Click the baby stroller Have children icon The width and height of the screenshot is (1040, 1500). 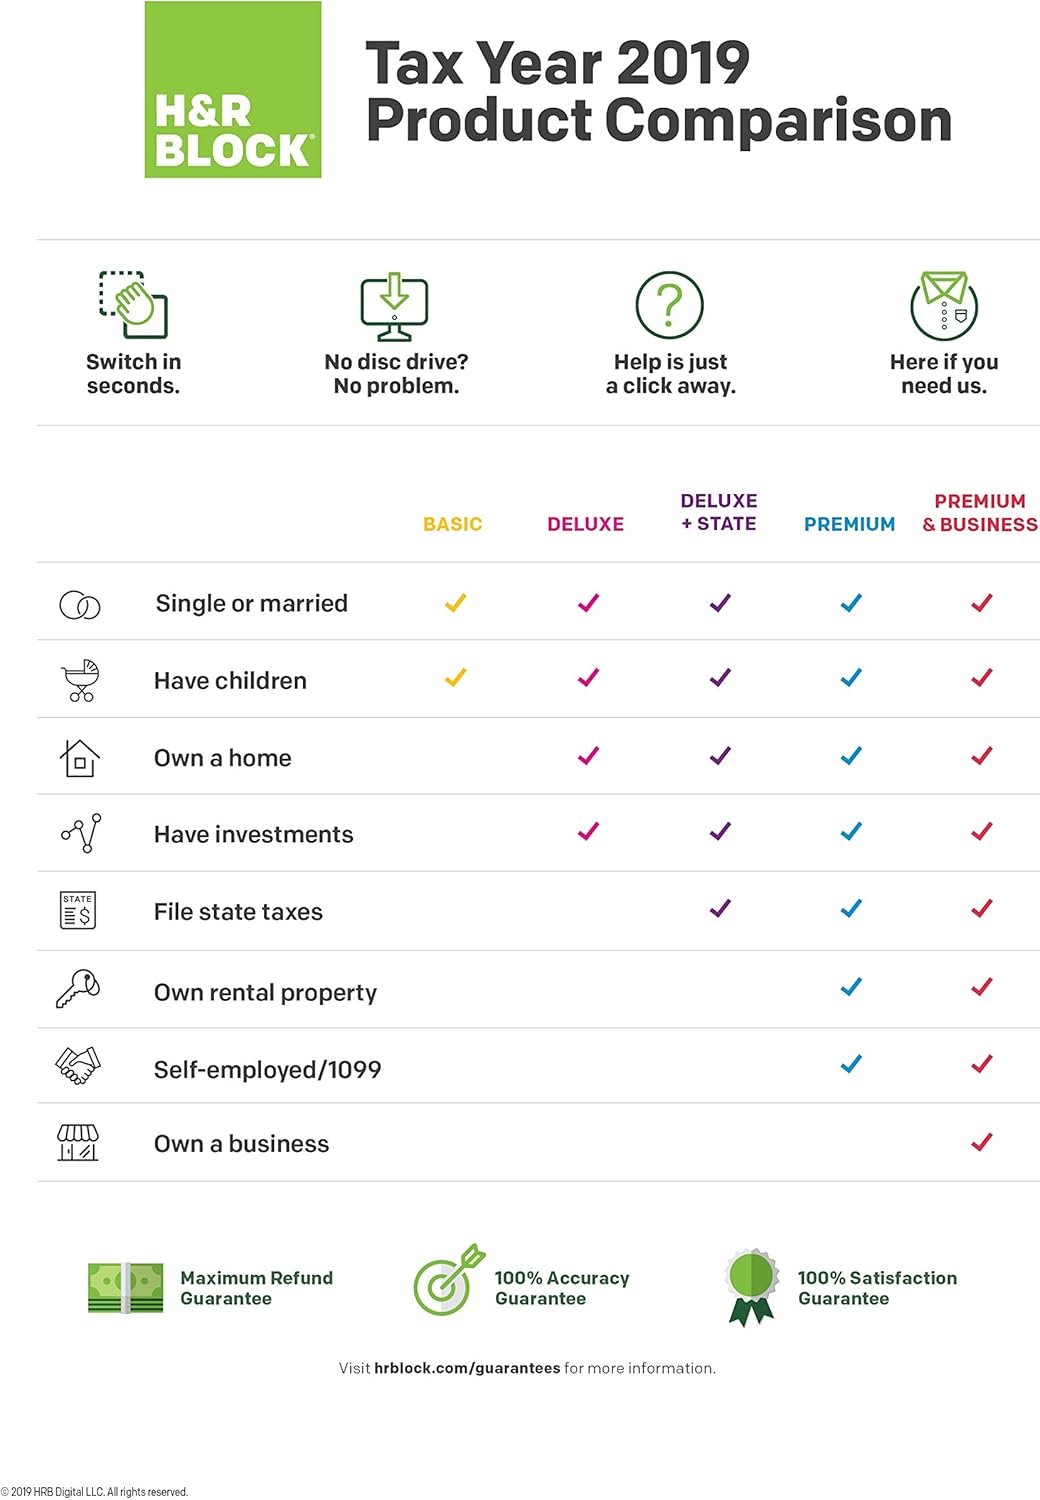(80, 680)
